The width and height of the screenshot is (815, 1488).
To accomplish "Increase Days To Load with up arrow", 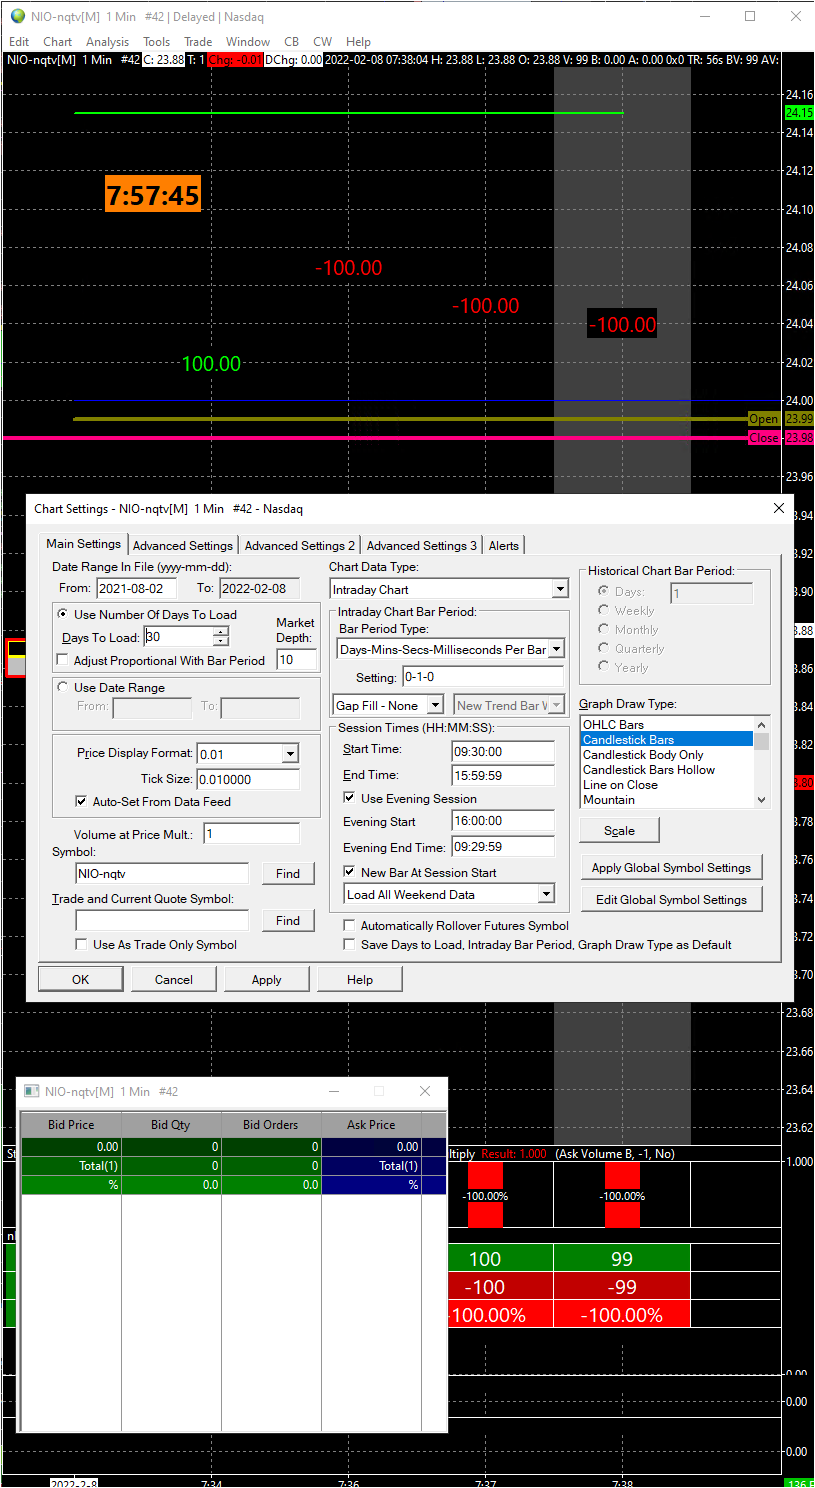I will coord(220,632).
